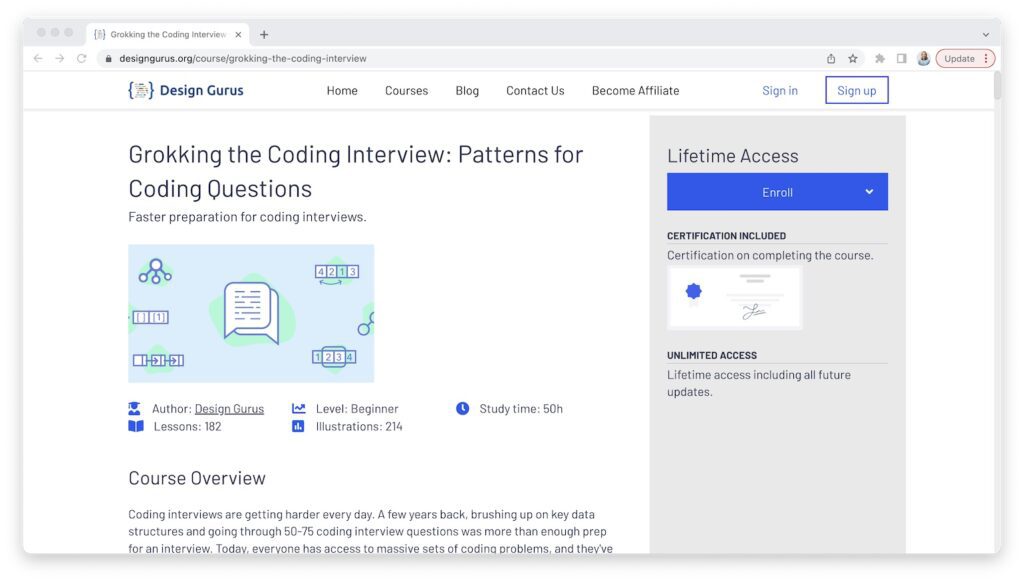
Task: Click the Enroll button
Action: point(777,191)
